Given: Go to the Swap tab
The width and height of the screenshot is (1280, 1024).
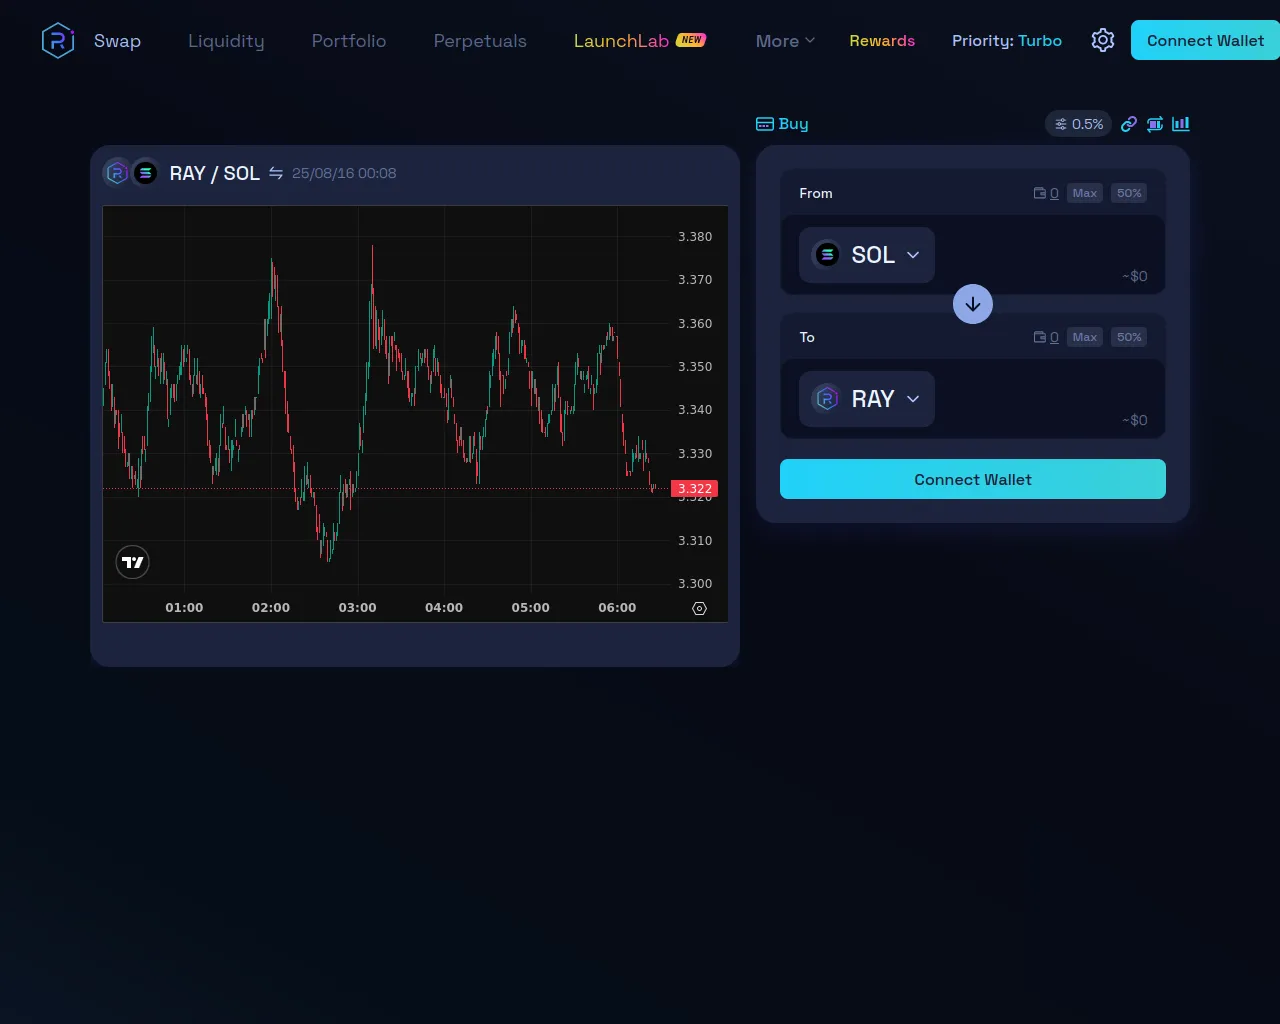Looking at the screenshot, I should click(x=117, y=41).
